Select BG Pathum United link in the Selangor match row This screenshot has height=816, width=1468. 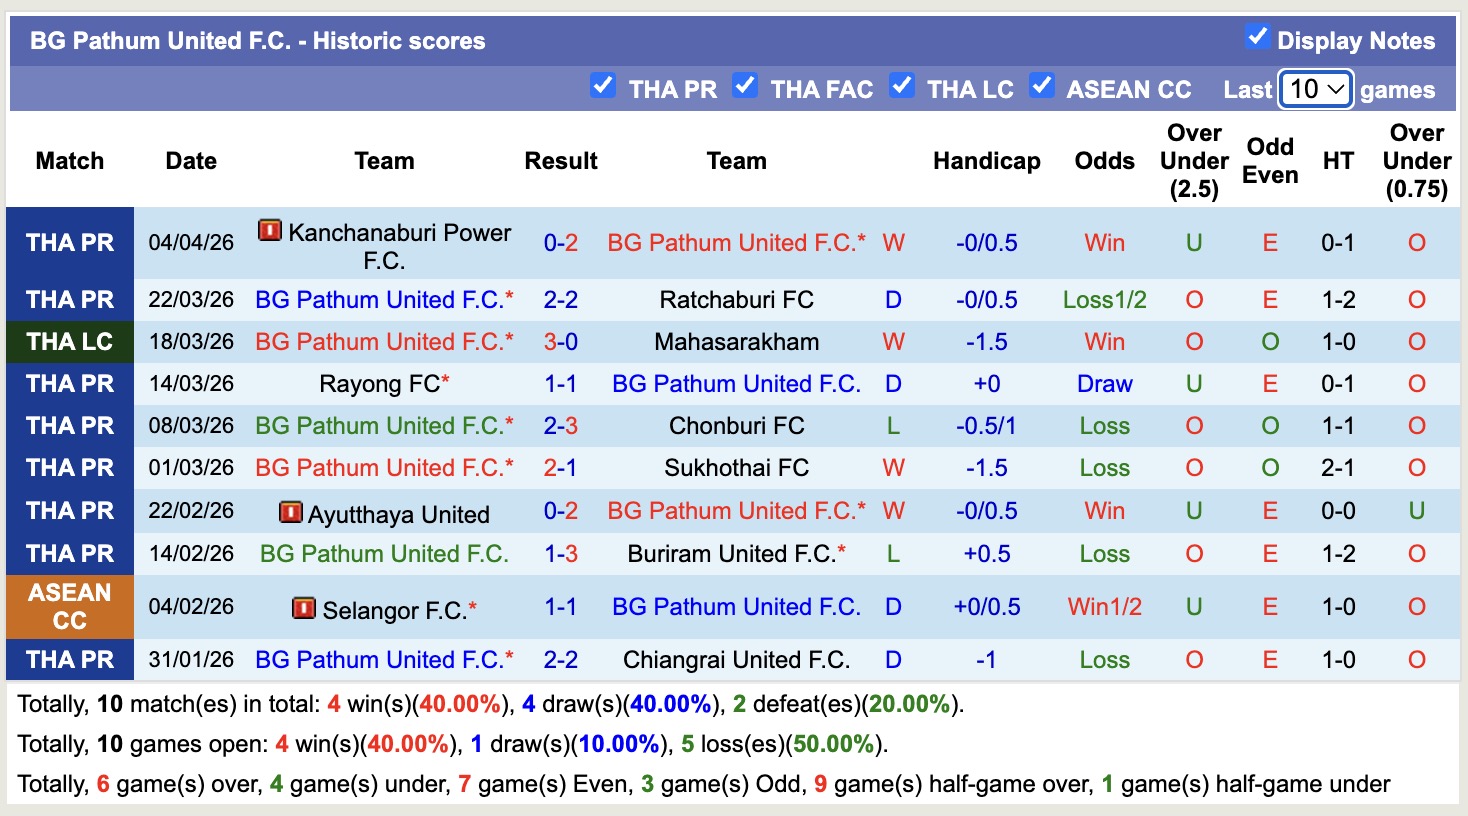[736, 607]
